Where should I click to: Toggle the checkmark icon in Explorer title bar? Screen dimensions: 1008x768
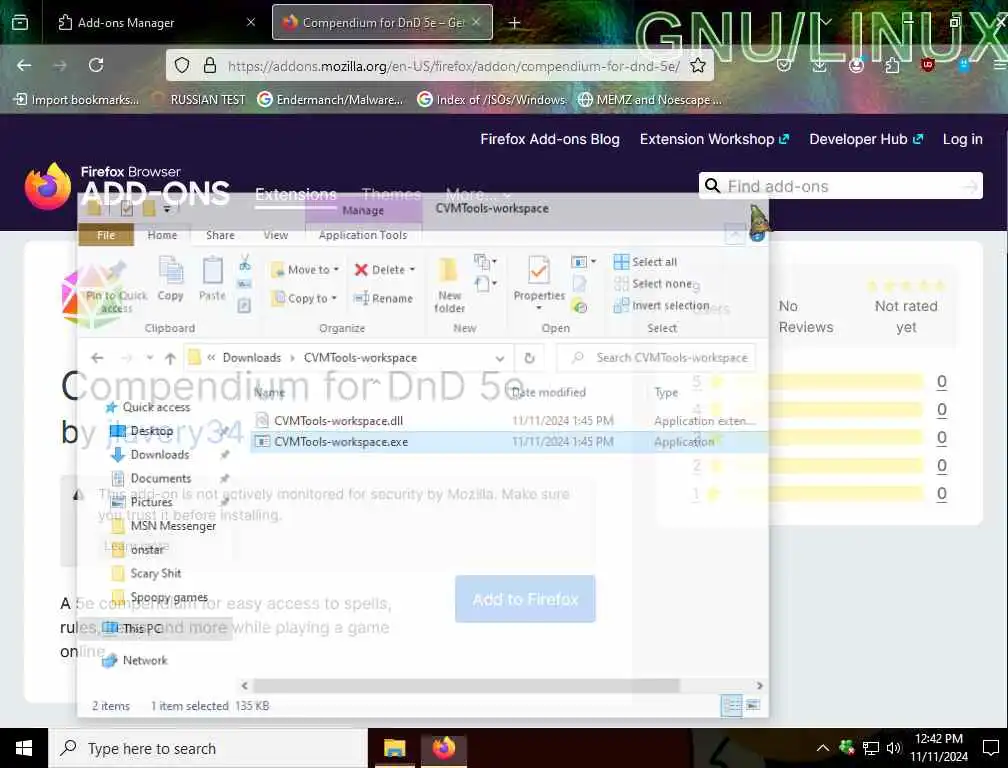(x=127, y=209)
